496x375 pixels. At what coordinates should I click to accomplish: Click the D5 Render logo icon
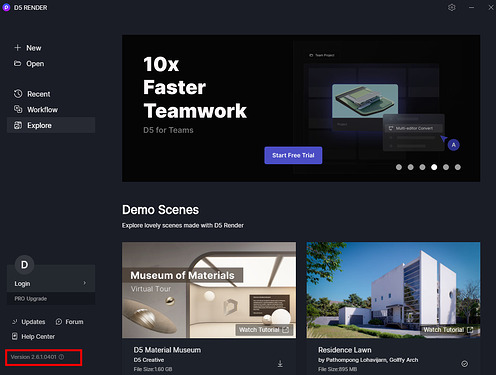click(x=6, y=7)
